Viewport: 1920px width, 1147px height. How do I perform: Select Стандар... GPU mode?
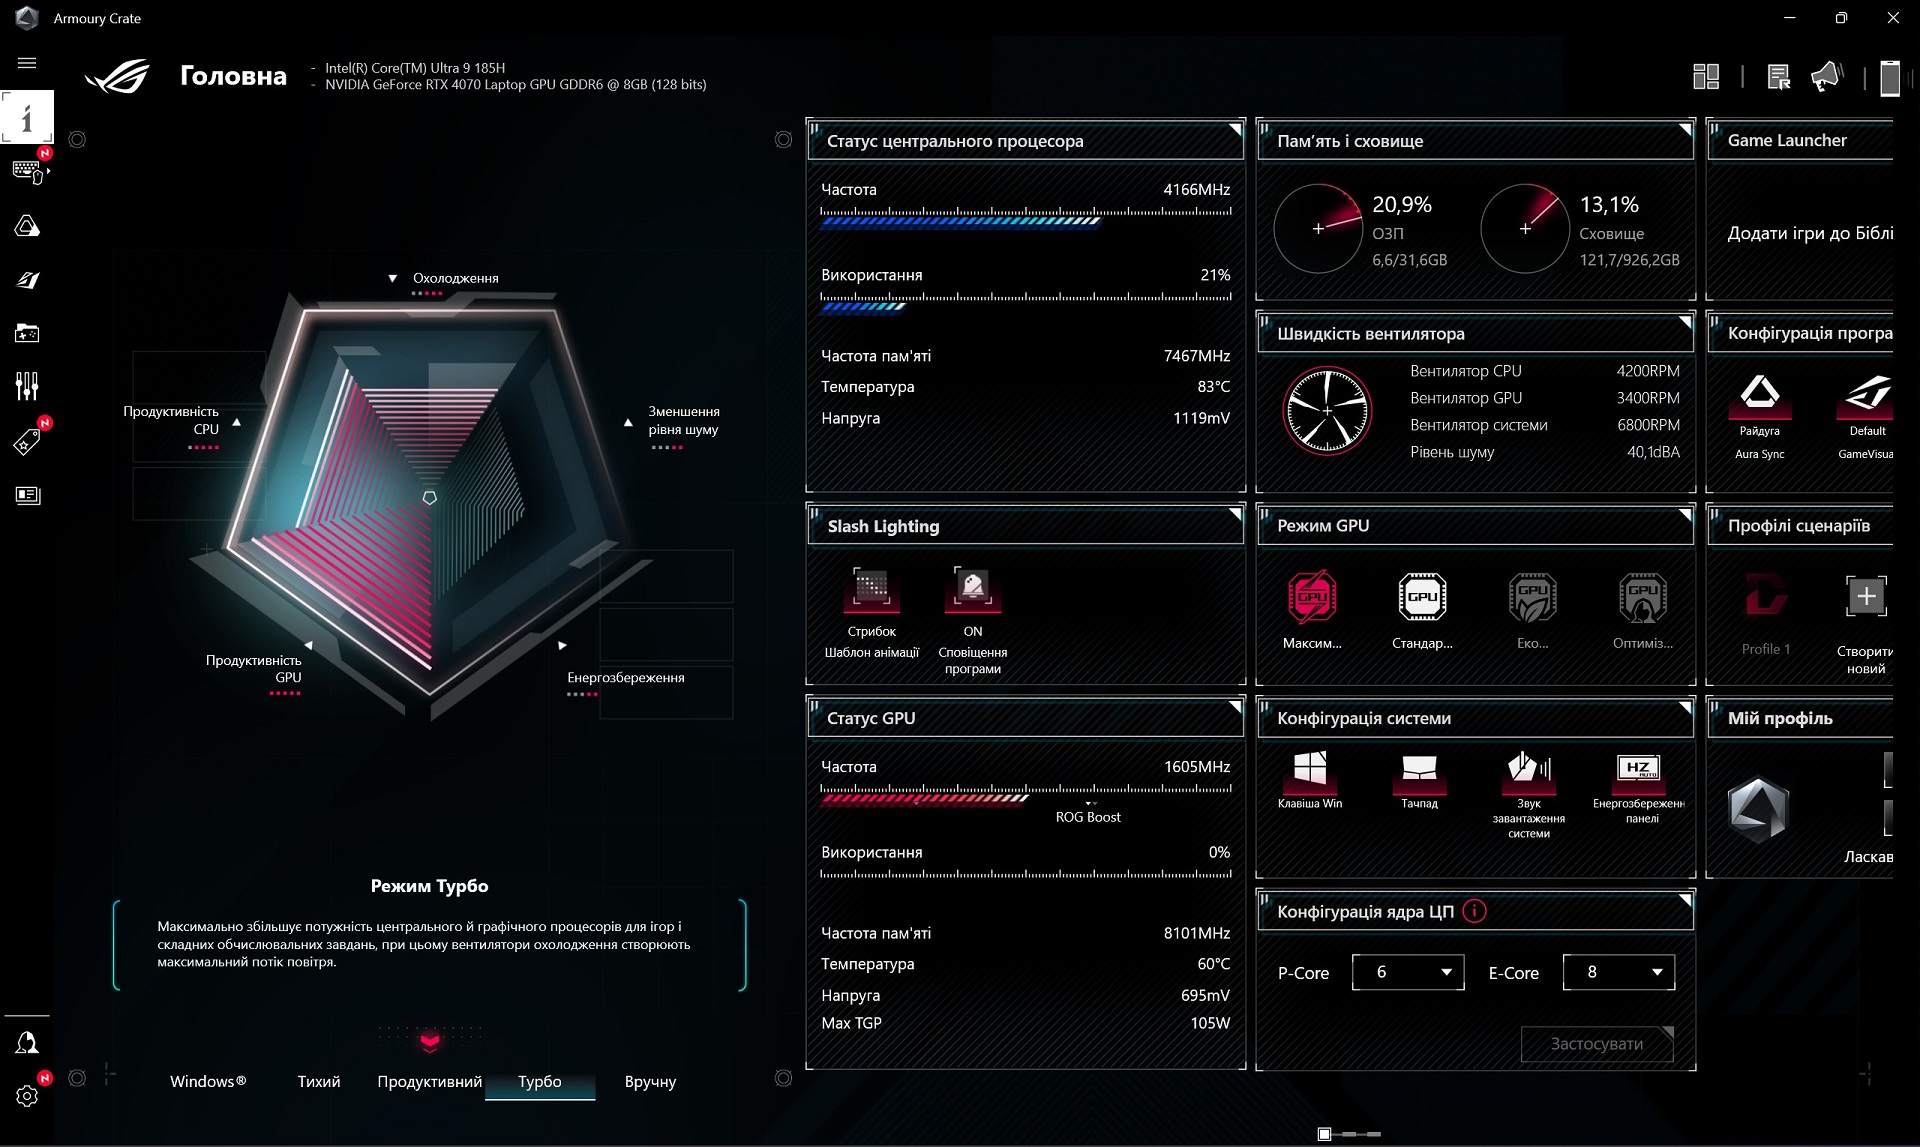click(1422, 597)
